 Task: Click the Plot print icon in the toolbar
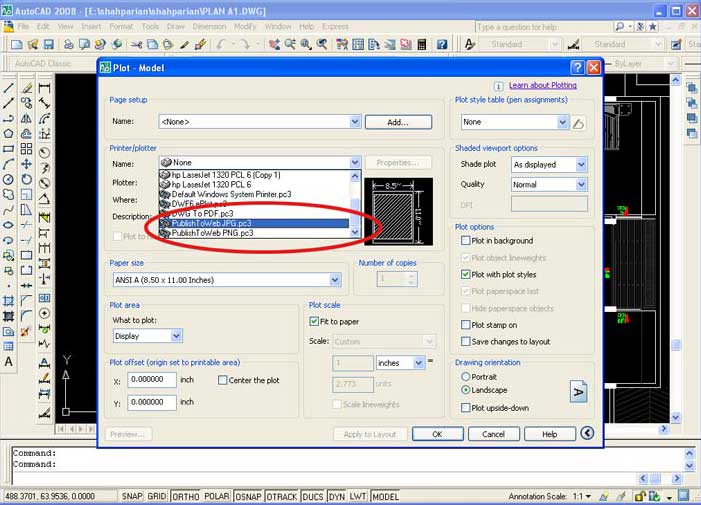pos(68,44)
